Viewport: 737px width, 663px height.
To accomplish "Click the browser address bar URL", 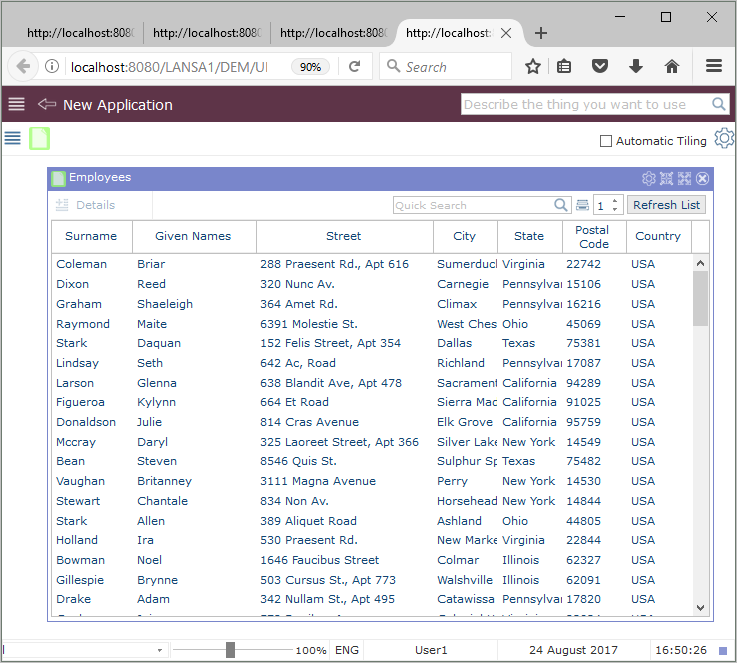I will (x=169, y=67).
